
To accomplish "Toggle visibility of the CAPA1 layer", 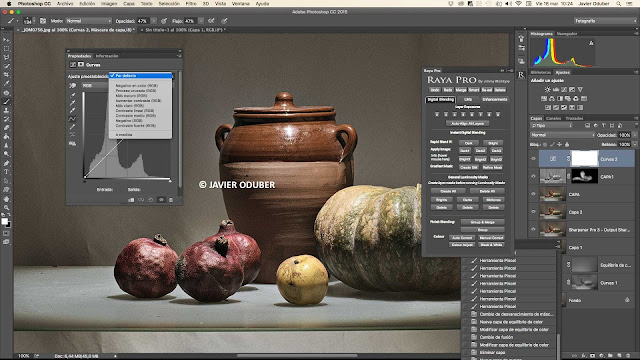I will (533, 176).
